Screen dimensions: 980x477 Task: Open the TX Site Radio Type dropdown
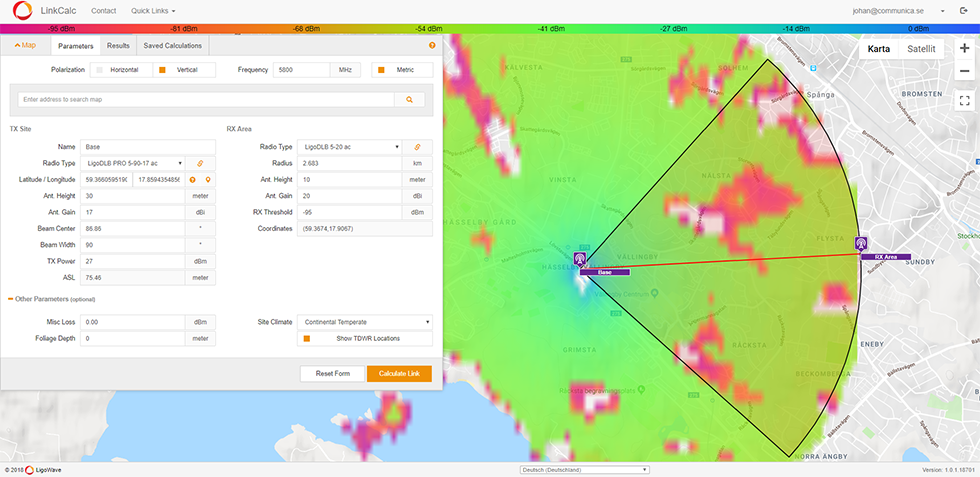point(133,163)
